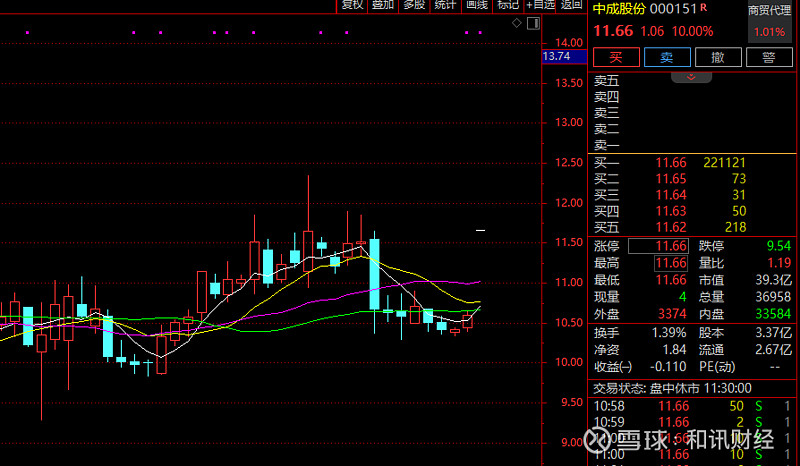Click the 买五 price 11.62

pos(671,227)
